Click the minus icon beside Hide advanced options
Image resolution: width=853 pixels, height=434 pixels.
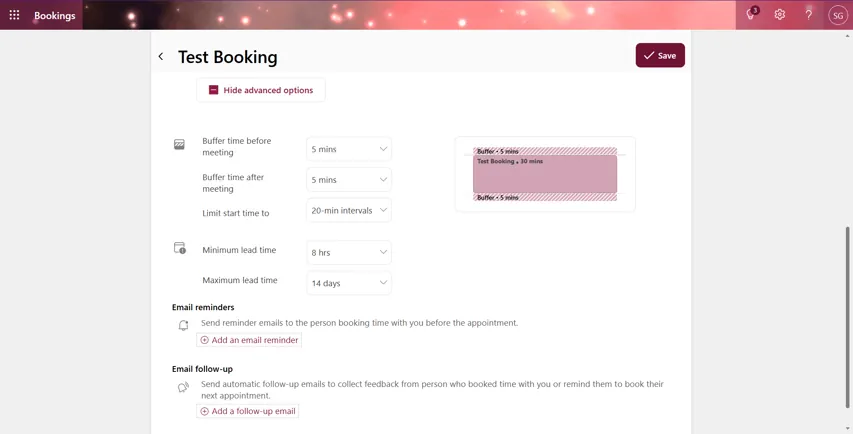coord(213,90)
